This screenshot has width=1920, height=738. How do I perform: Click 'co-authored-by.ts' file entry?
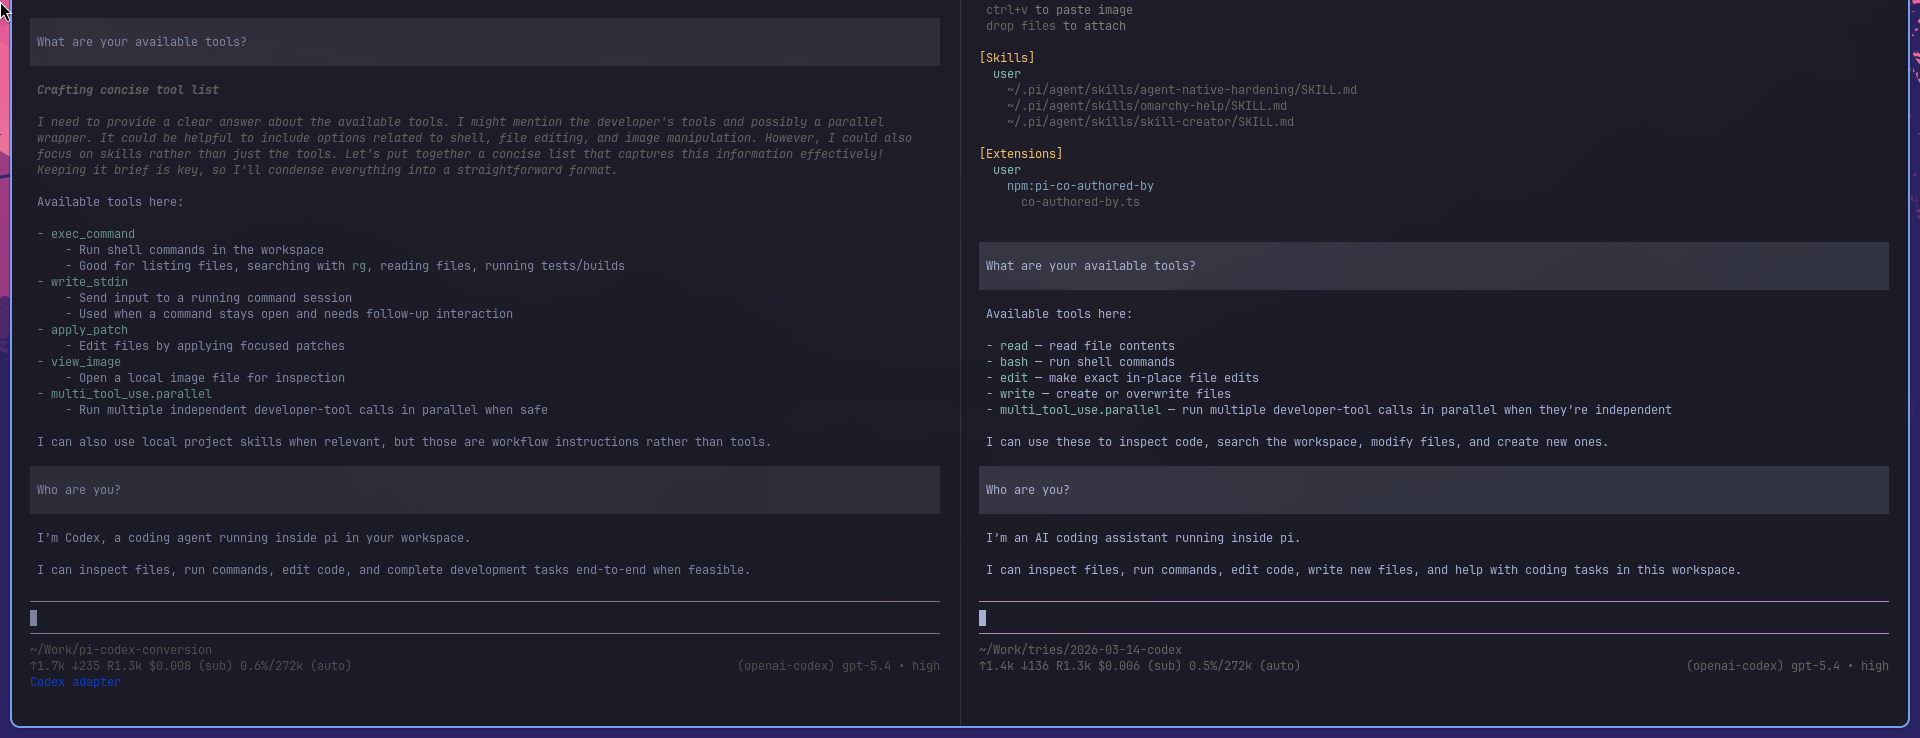coord(1080,202)
